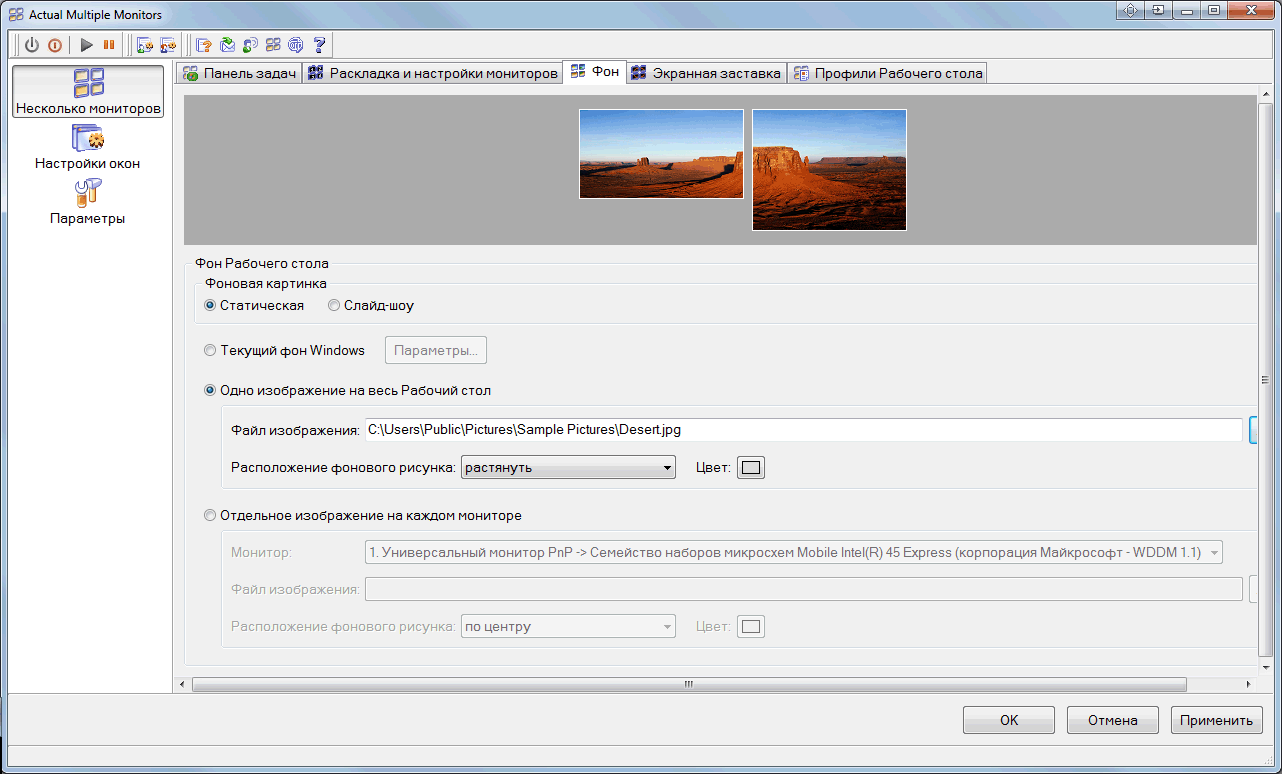The height and width of the screenshot is (774, 1282).
Task: Click the app icon in the title bar
Action: tap(15, 14)
